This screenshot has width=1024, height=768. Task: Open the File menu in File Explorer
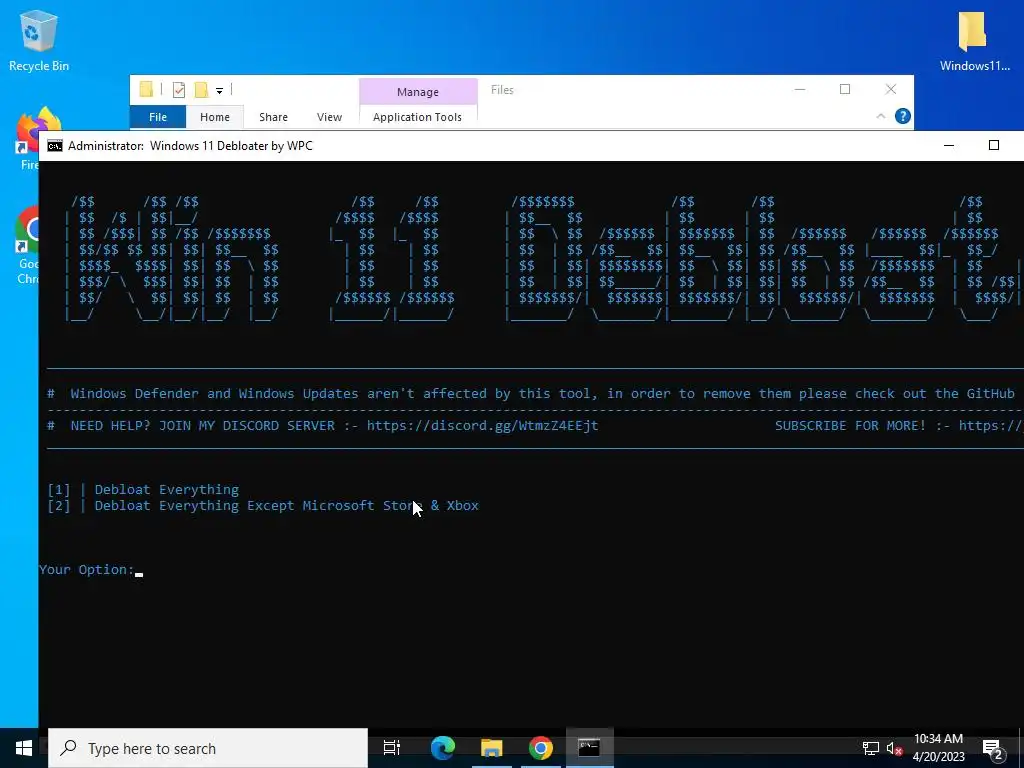[x=158, y=117]
